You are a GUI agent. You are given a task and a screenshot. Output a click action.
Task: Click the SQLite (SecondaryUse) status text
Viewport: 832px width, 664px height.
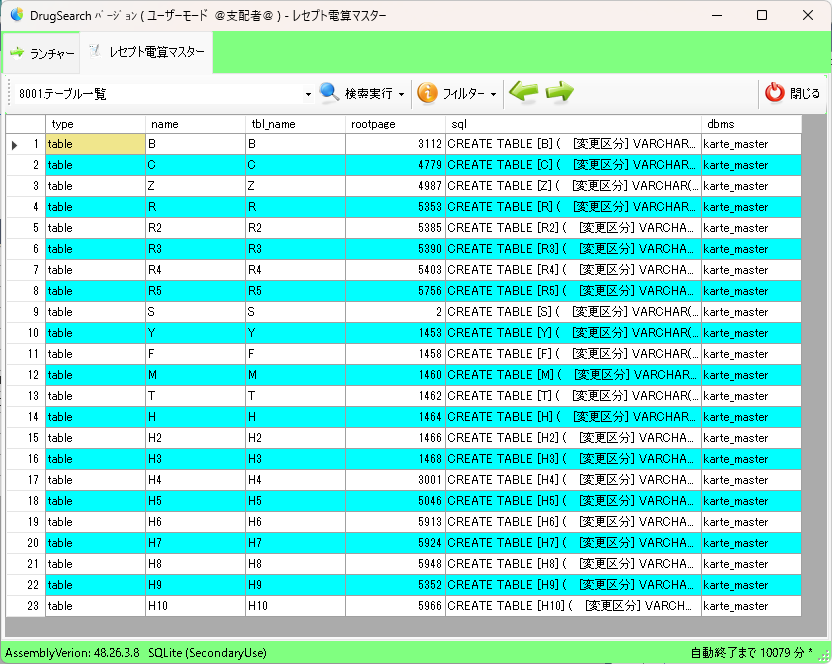tap(207, 653)
